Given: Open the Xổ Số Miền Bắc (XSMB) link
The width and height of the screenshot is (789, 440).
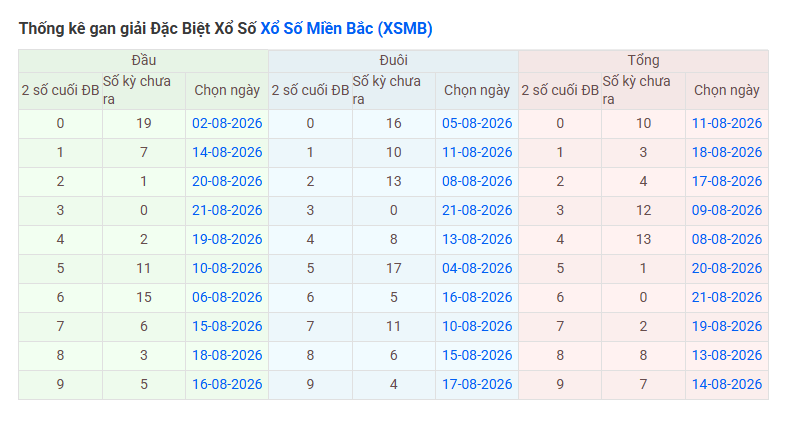Looking at the screenshot, I should pyautogui.click(x=346, y=28).
